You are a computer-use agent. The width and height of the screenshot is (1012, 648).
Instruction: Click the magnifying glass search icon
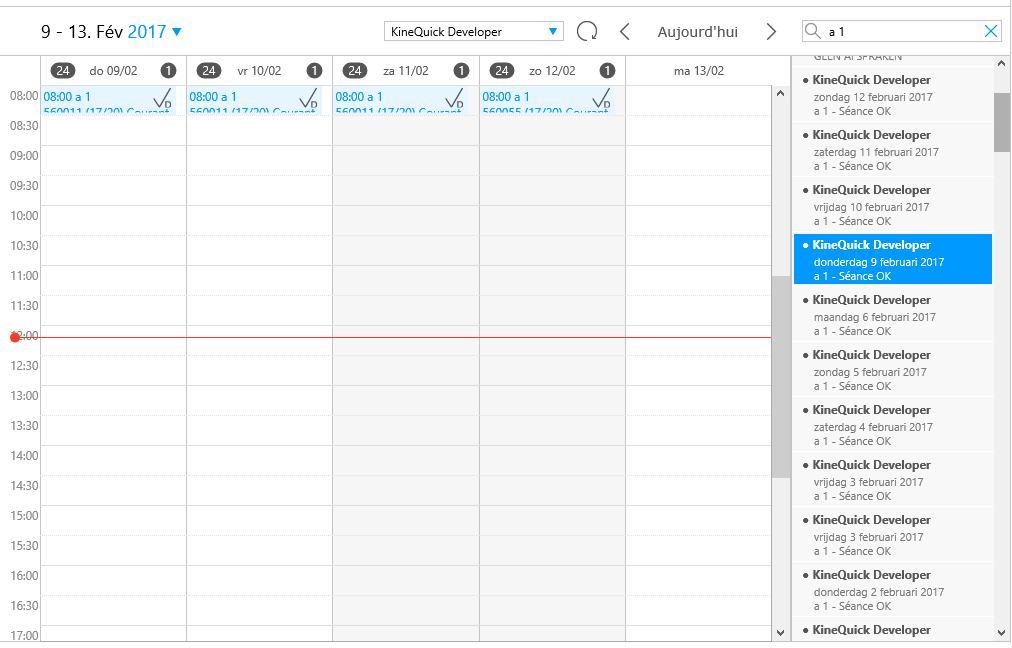pyautogui.click(x=813, y=31)
